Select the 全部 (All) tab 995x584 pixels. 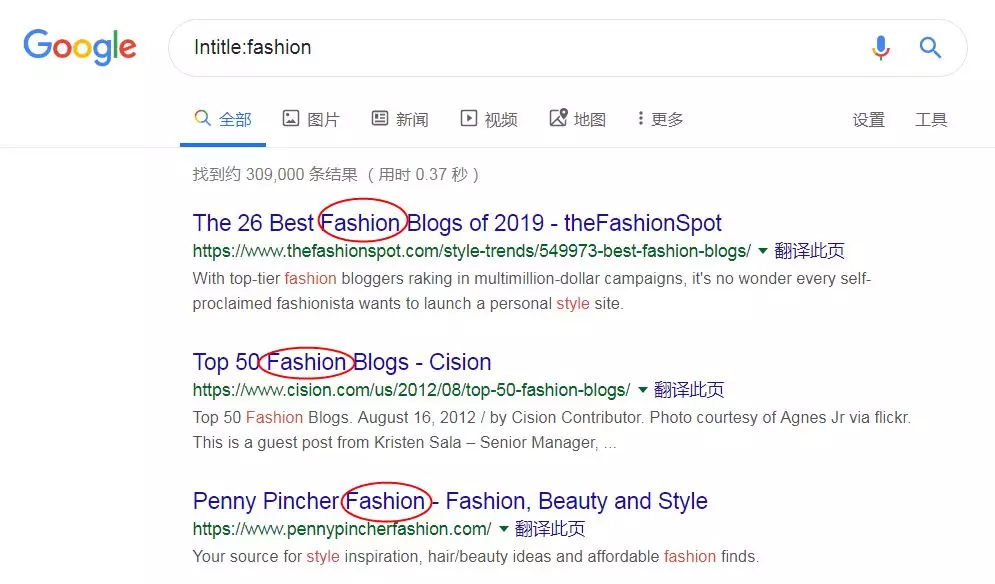click(x=223, y=119)
